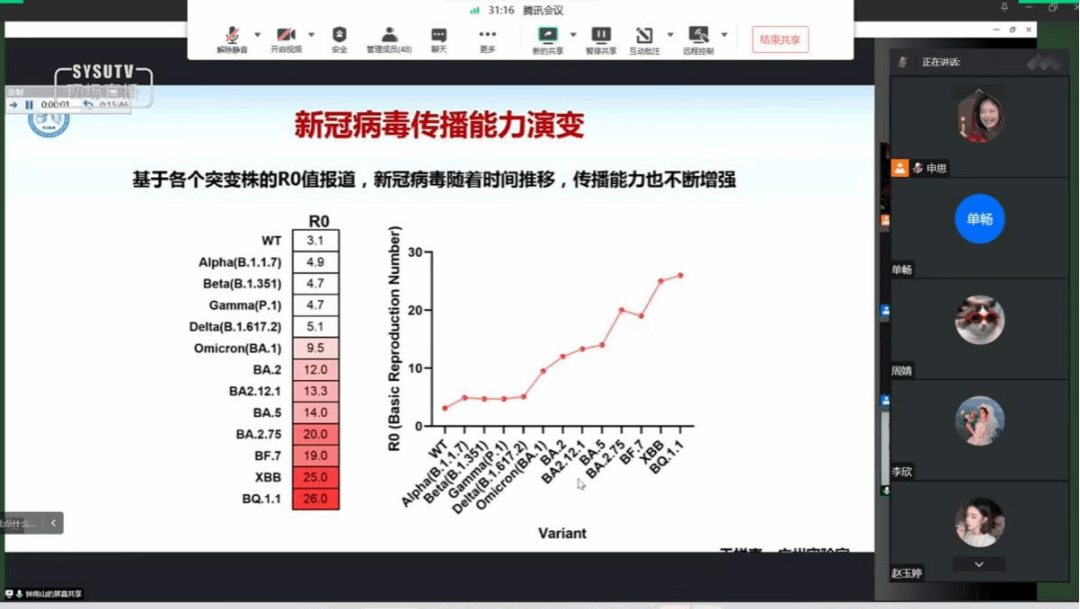Viewport: 1080px width, 609px height.
Task: Collapse the left side panel arrow
Action: point(54,522)
